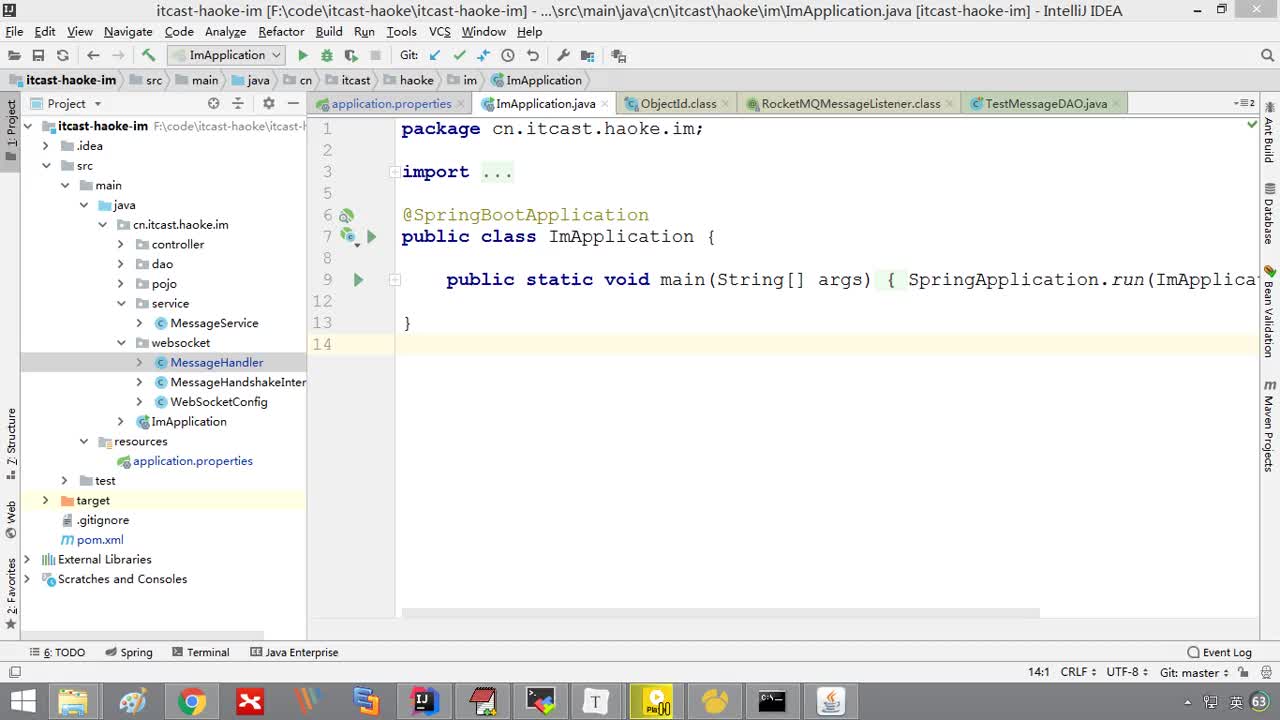The width and height of the screenshot is (1280, 720).
Task: Open the Event Log
Action: (x=1219, y=652)
